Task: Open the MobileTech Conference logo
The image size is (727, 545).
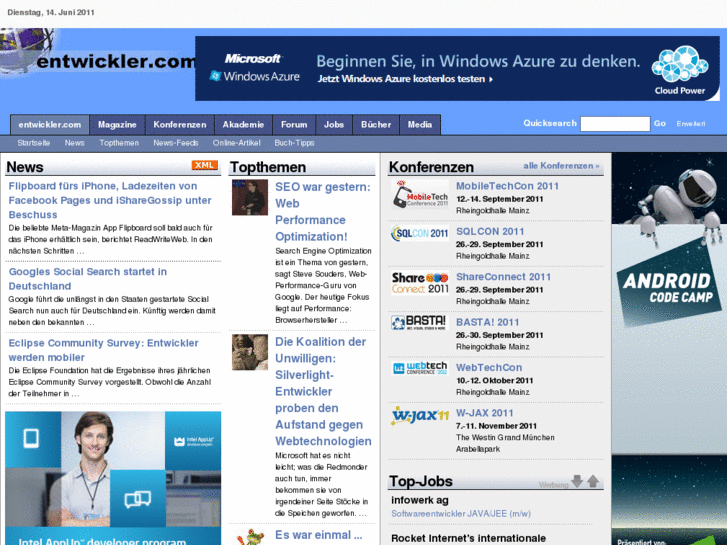Action: 420,195
